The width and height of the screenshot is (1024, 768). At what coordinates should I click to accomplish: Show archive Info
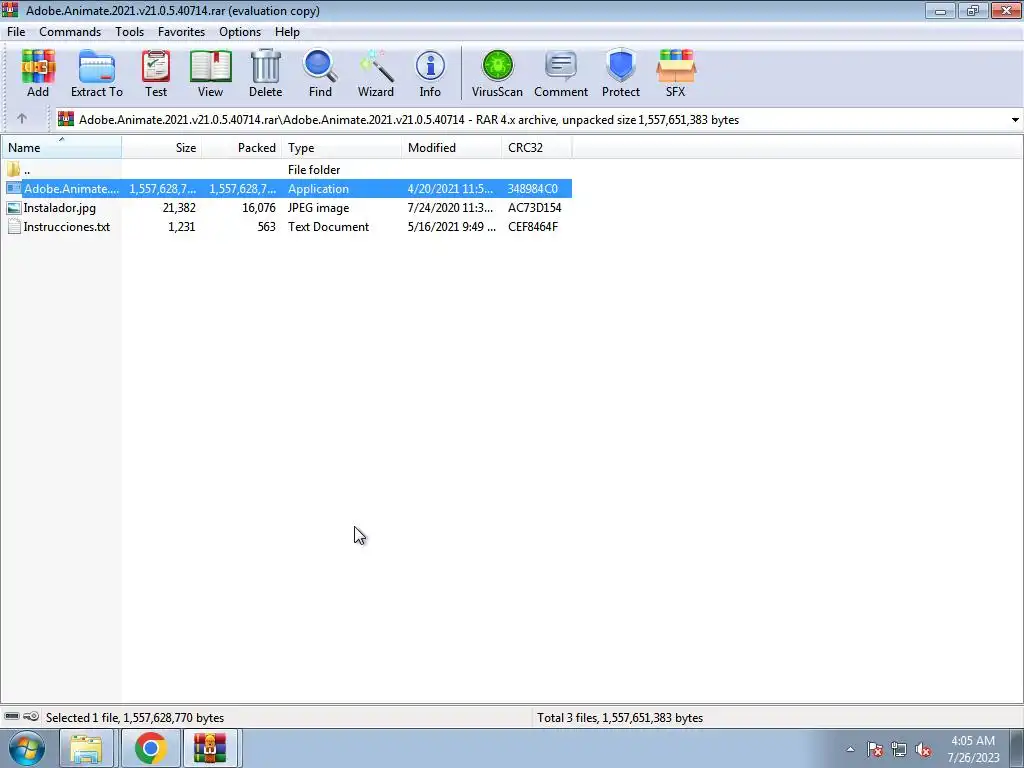tap(430, 73)
